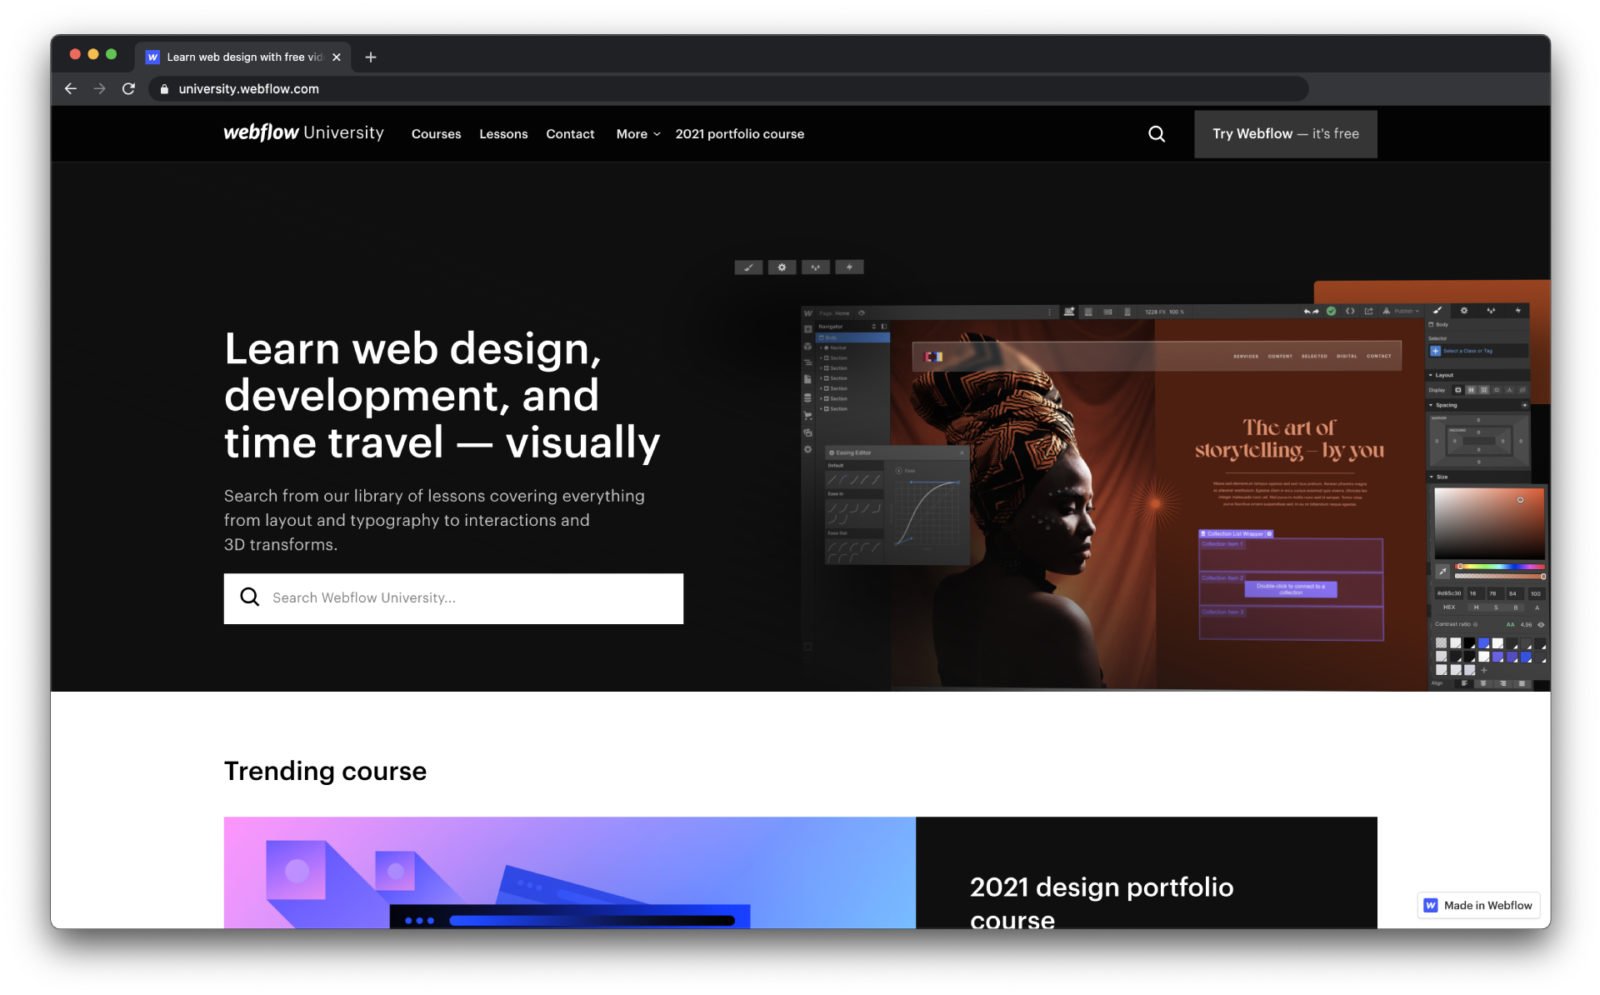This screenshot has height=995, width=1600.
Task: Click the 'Learn web design, development' hero heading
Action: 442,395
